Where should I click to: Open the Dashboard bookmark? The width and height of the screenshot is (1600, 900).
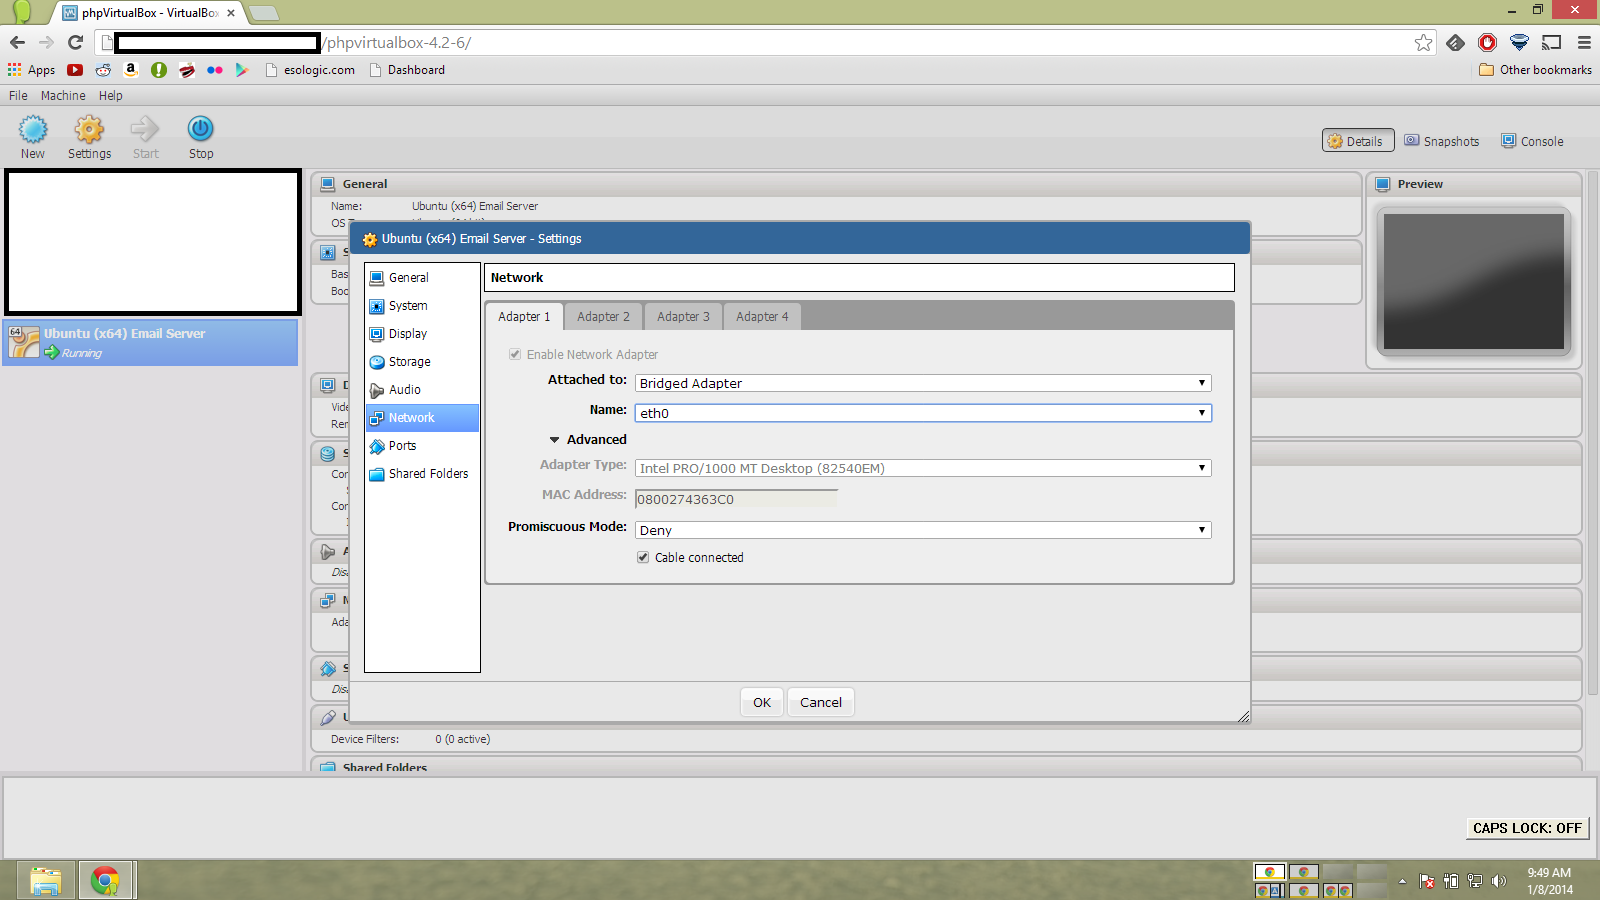click(407, 70)
